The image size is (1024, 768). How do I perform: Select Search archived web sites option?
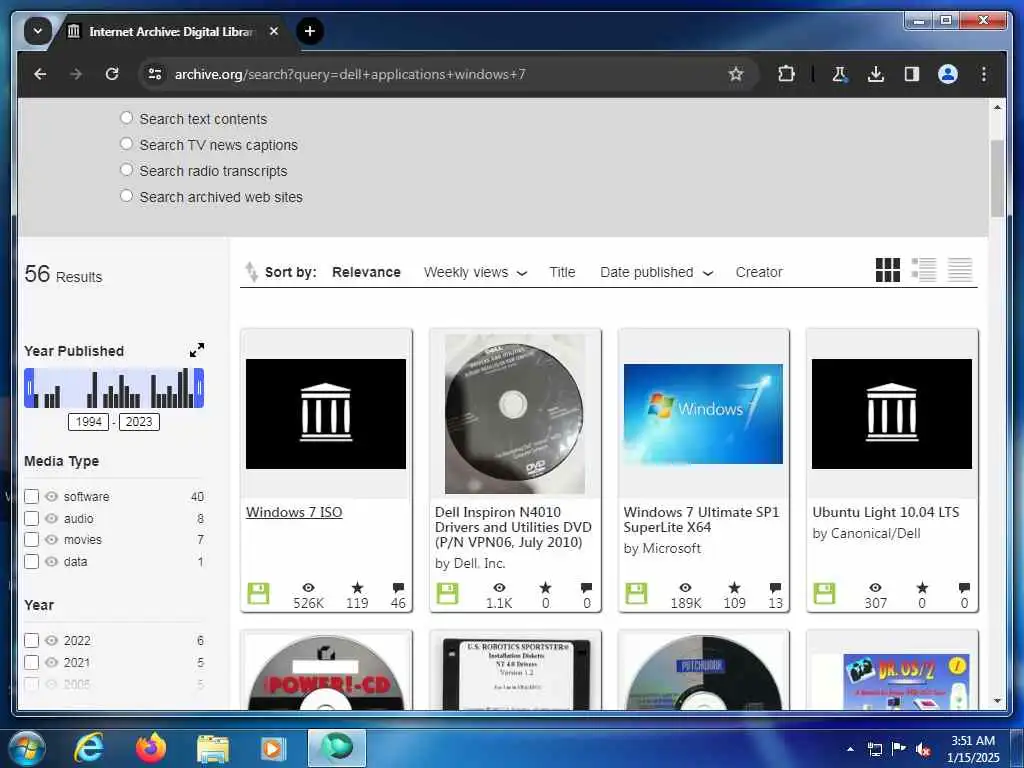pos(127,196)
